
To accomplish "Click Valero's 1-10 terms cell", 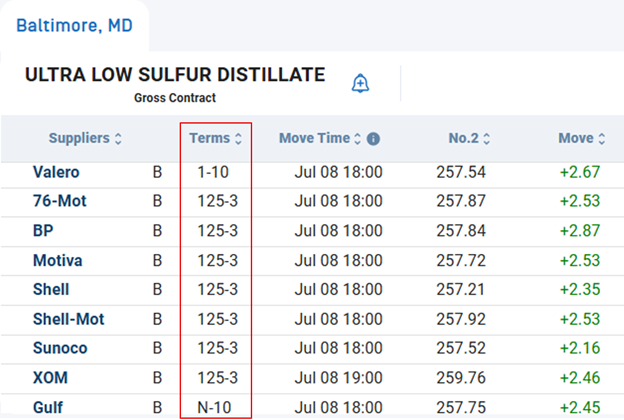I will 216,173.
